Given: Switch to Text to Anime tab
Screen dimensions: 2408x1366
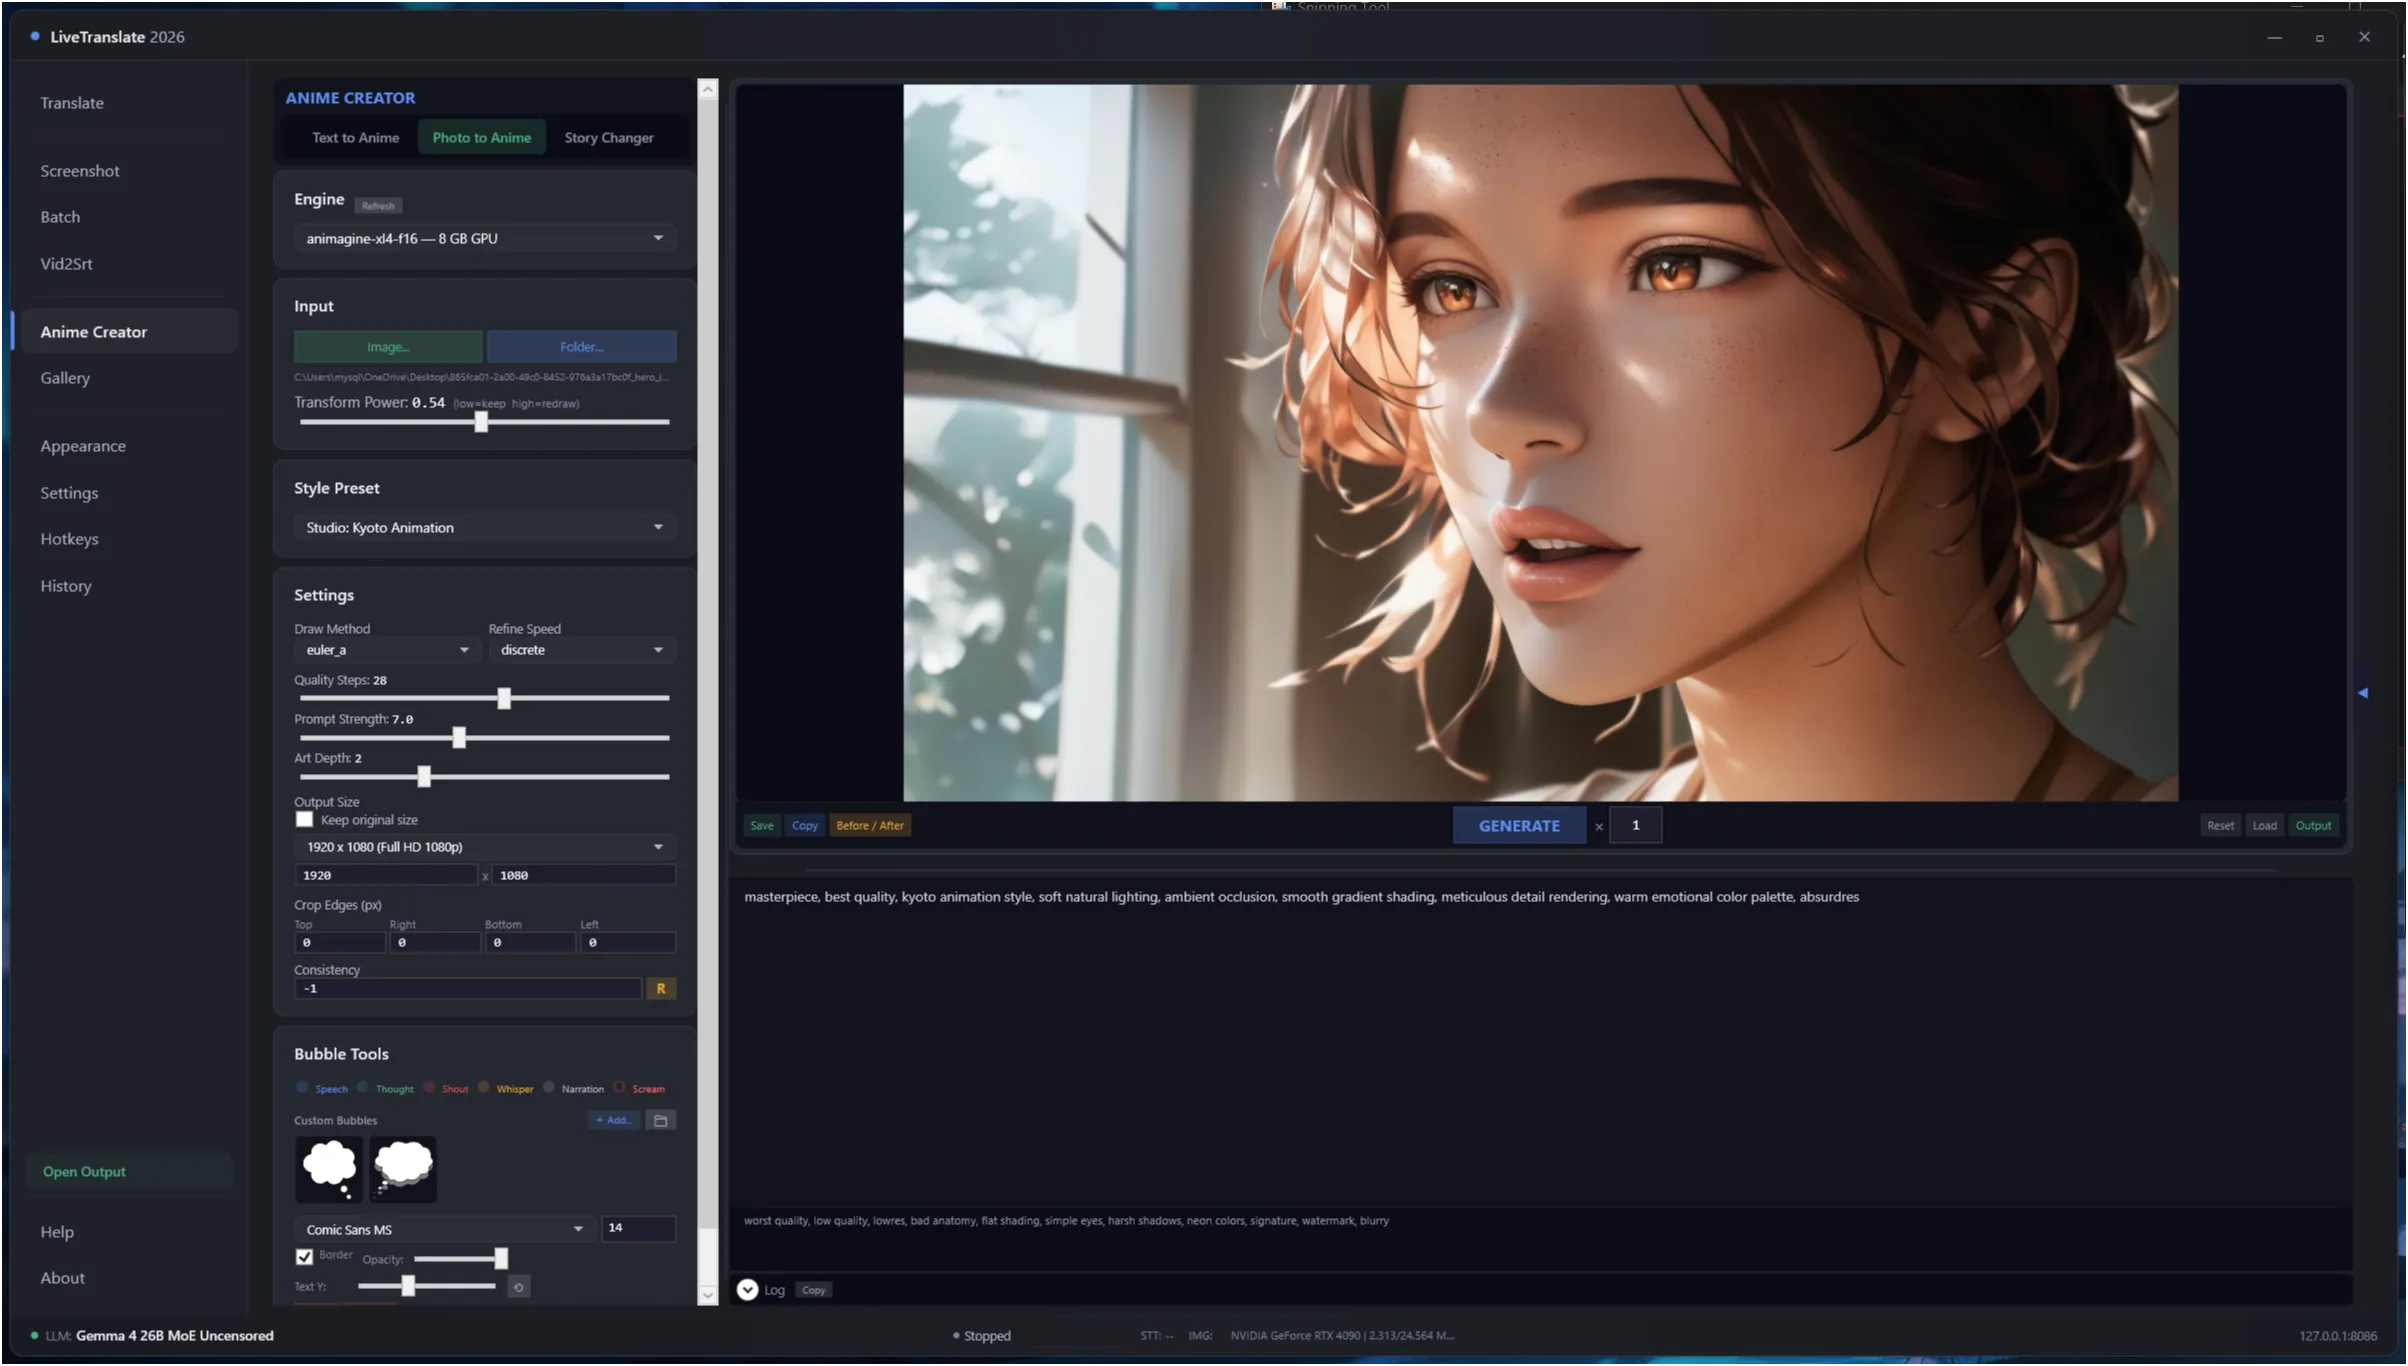Looking at the screenshot, I should [x=355, y=138].
